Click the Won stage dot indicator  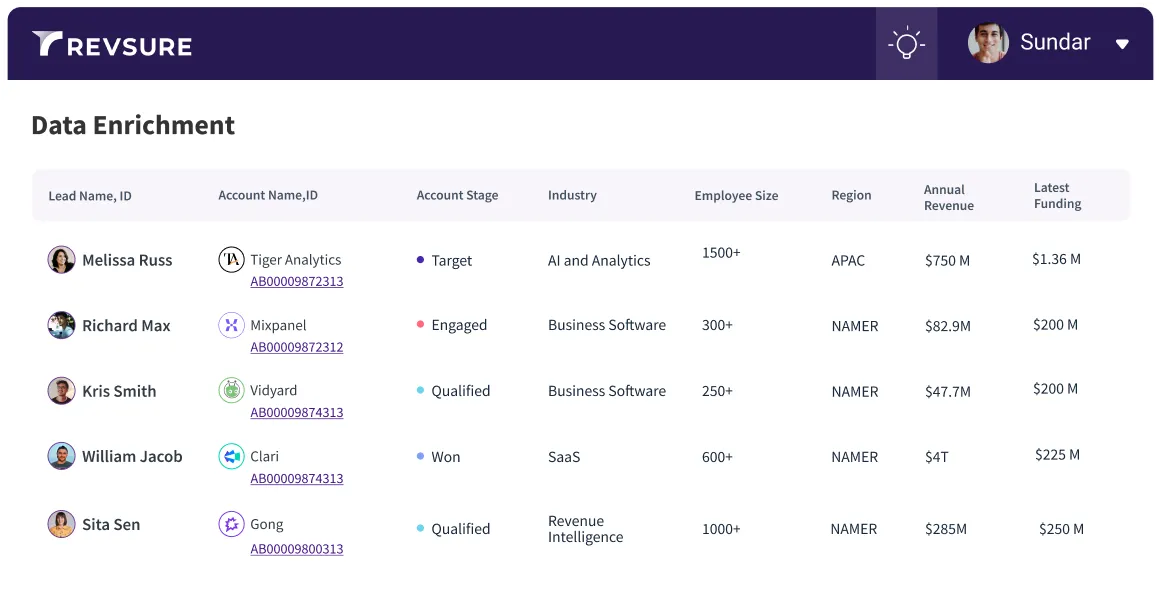(x=420, y=457)
